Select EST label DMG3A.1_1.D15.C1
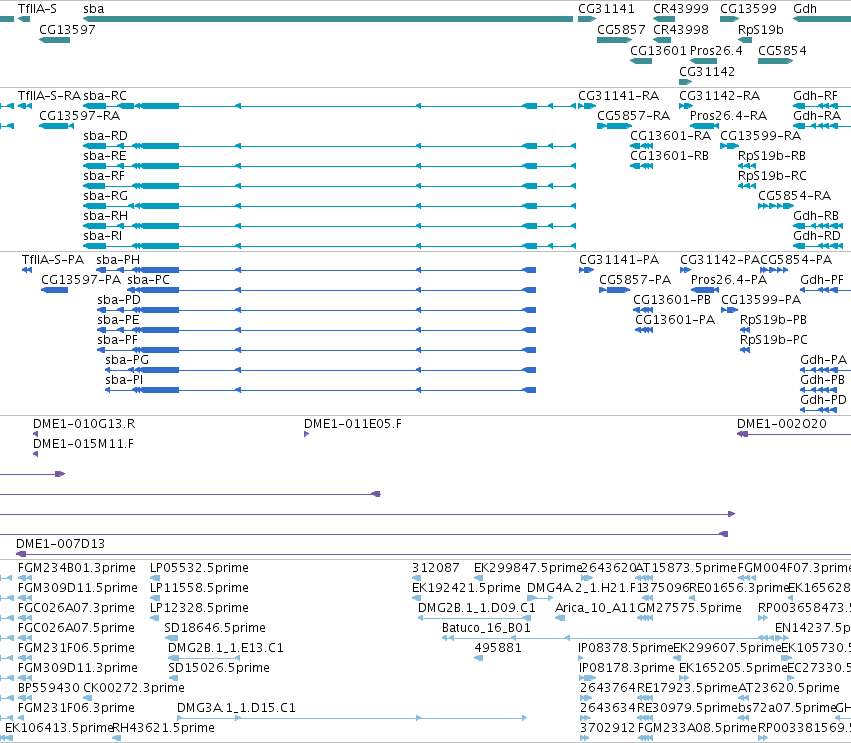This screenshot has width=851, height=743. [236, 708]
